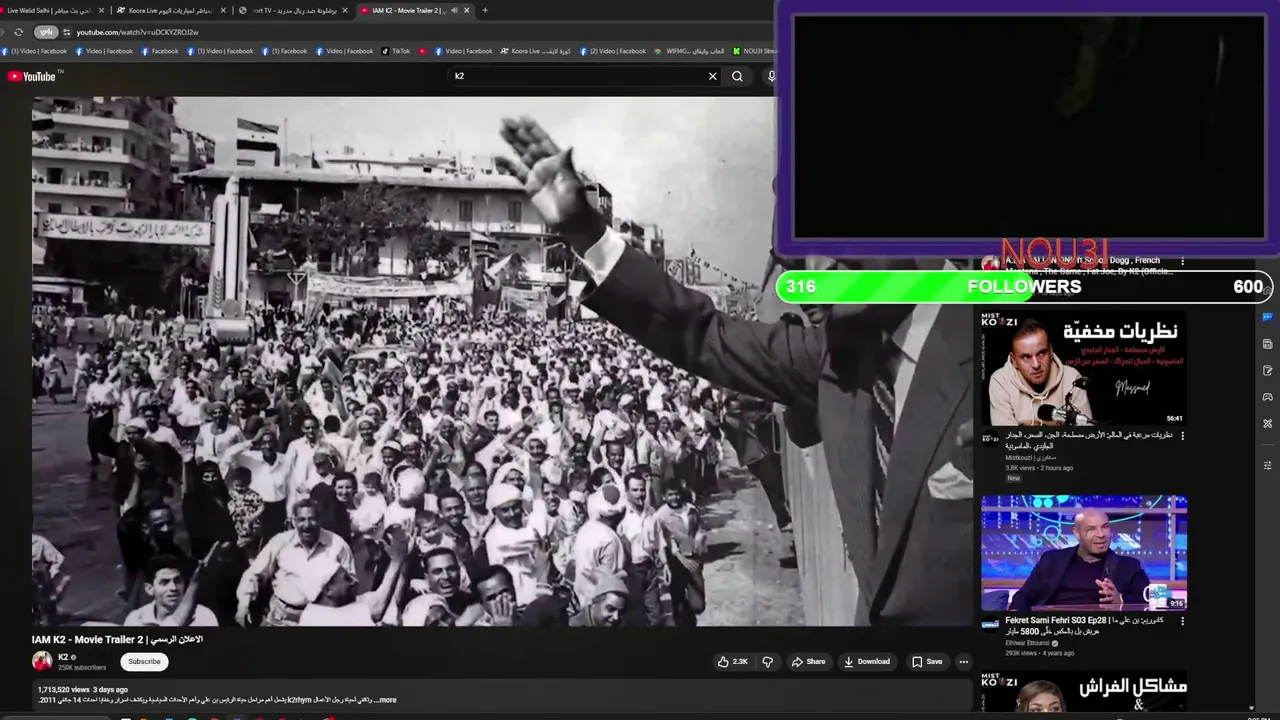This screenshot has width=1280, height=720.
Task: Start voice search with the microphone icon
Action: coord(771,76)
